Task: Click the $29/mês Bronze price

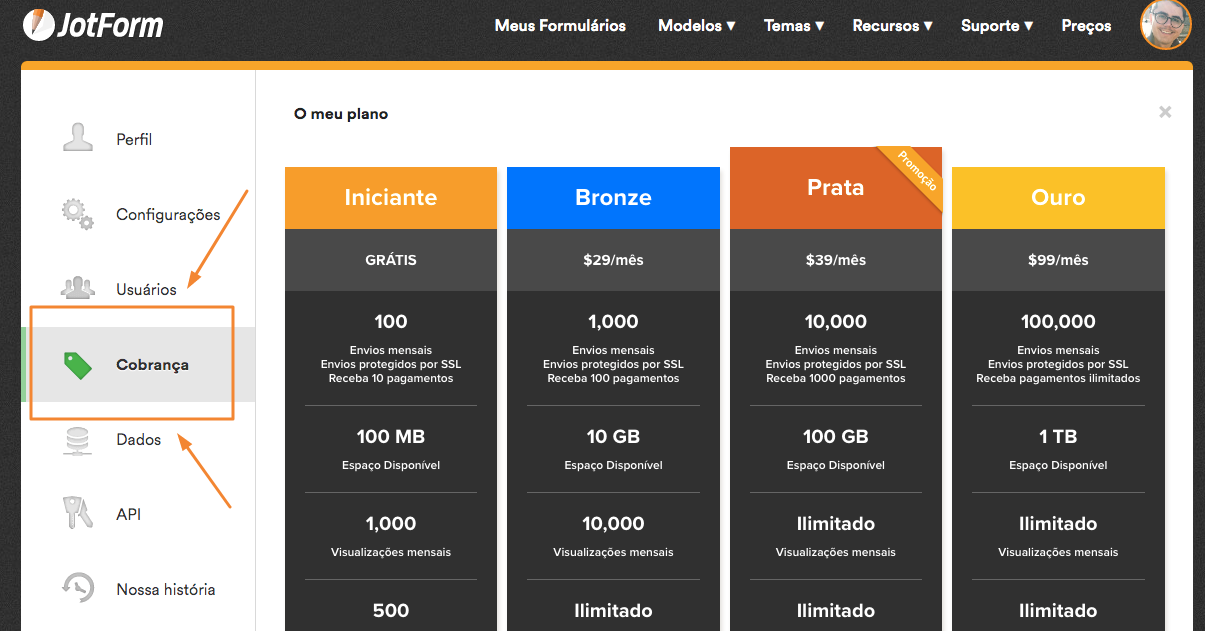Action: tap(613, 260)
